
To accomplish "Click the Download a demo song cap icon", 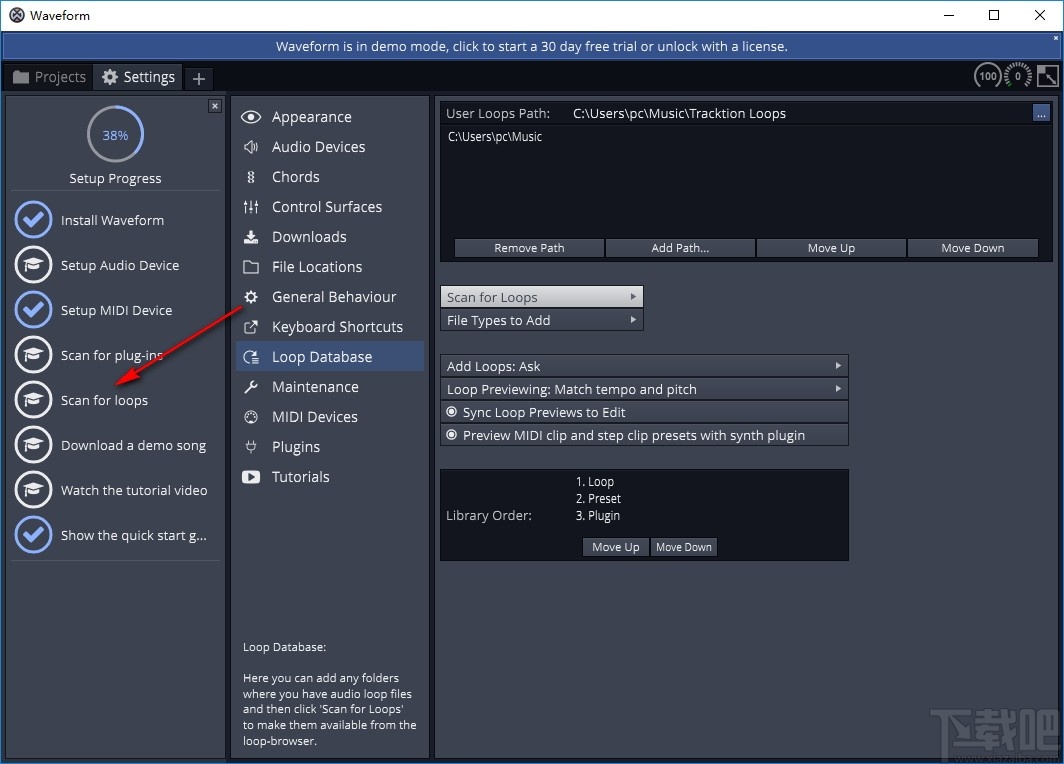I will (33, 445).
